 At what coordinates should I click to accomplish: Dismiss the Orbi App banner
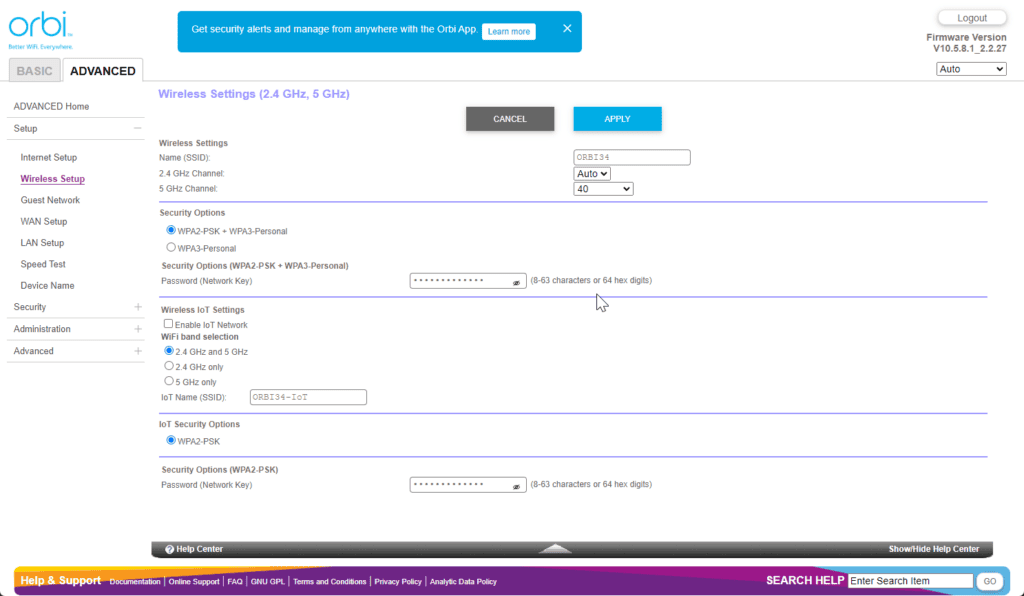[567, 29]
